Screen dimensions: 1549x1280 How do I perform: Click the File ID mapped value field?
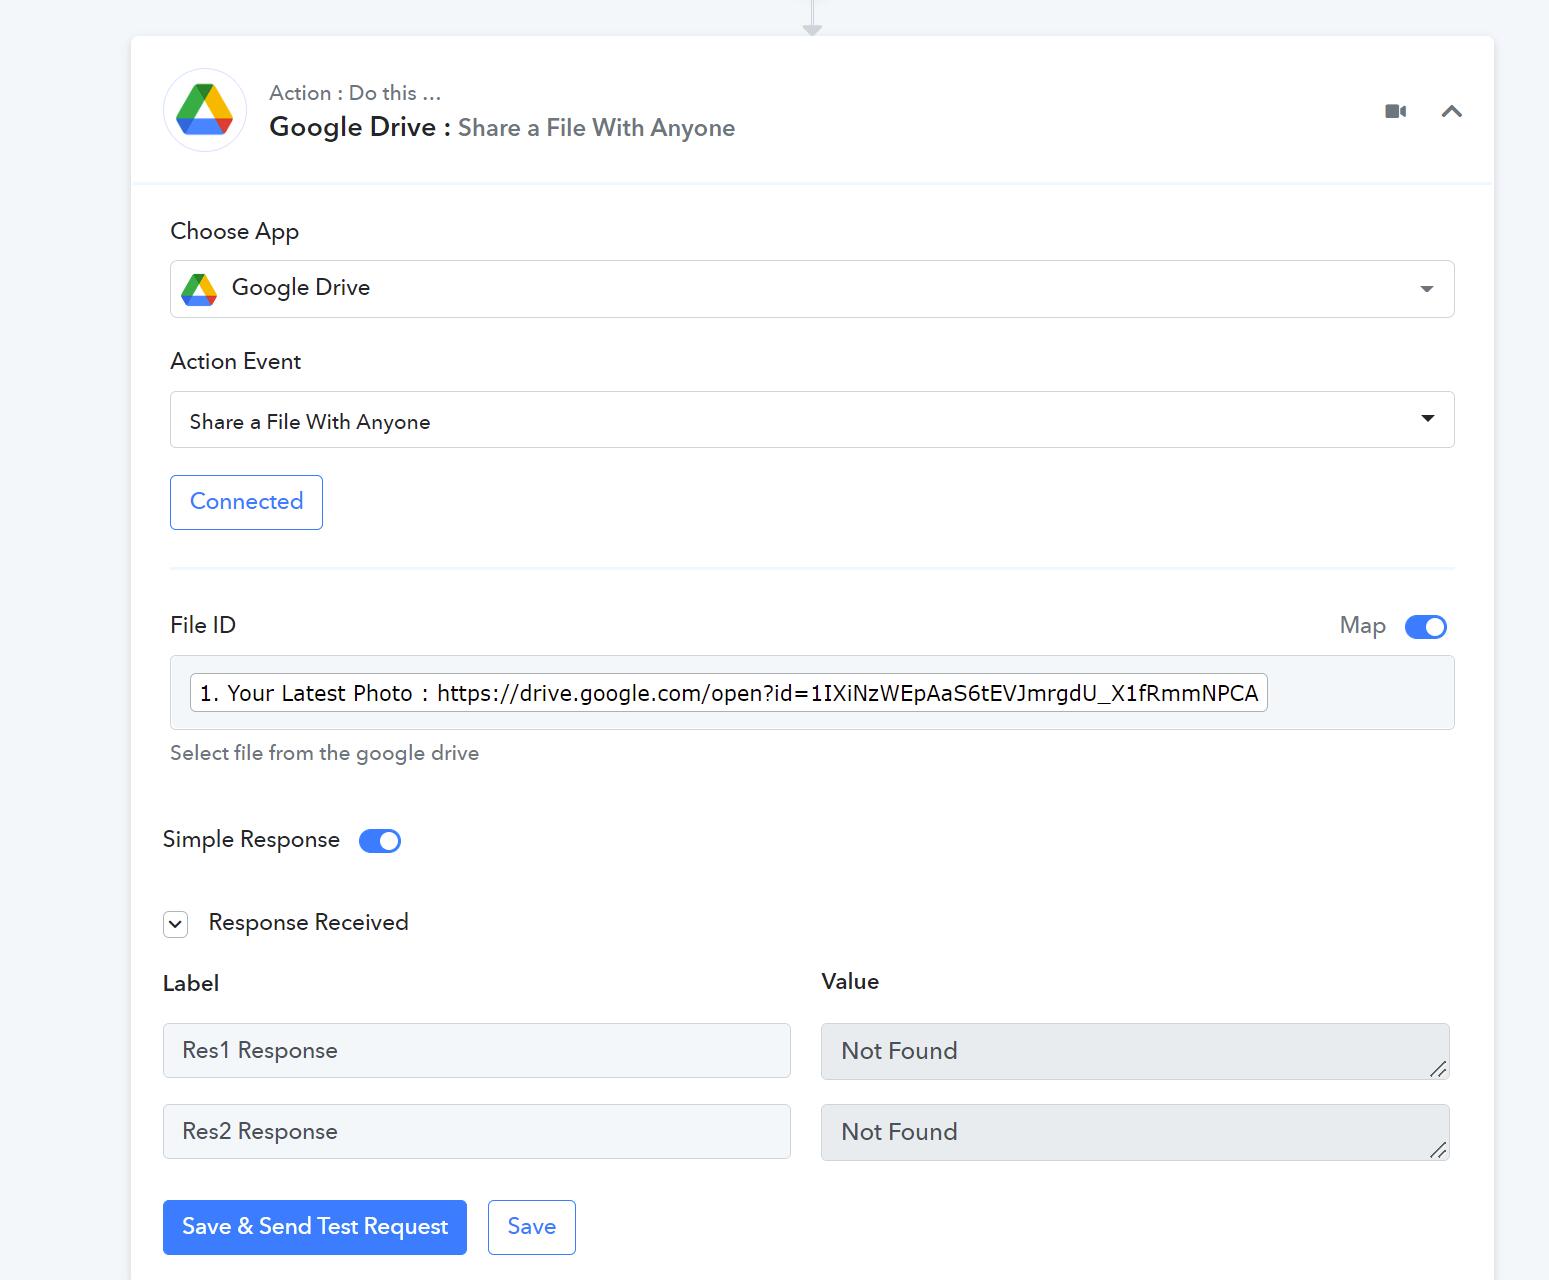812,693
